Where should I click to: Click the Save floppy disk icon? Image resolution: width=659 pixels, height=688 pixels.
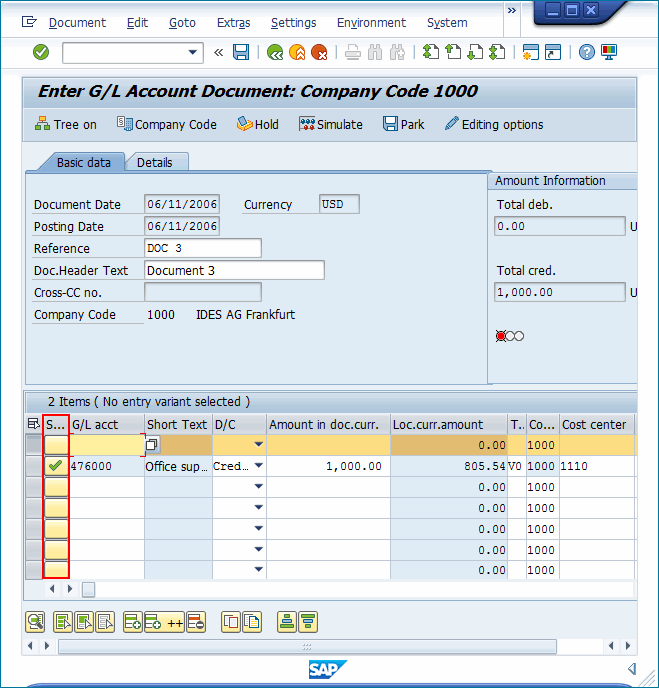click(241, 52)
